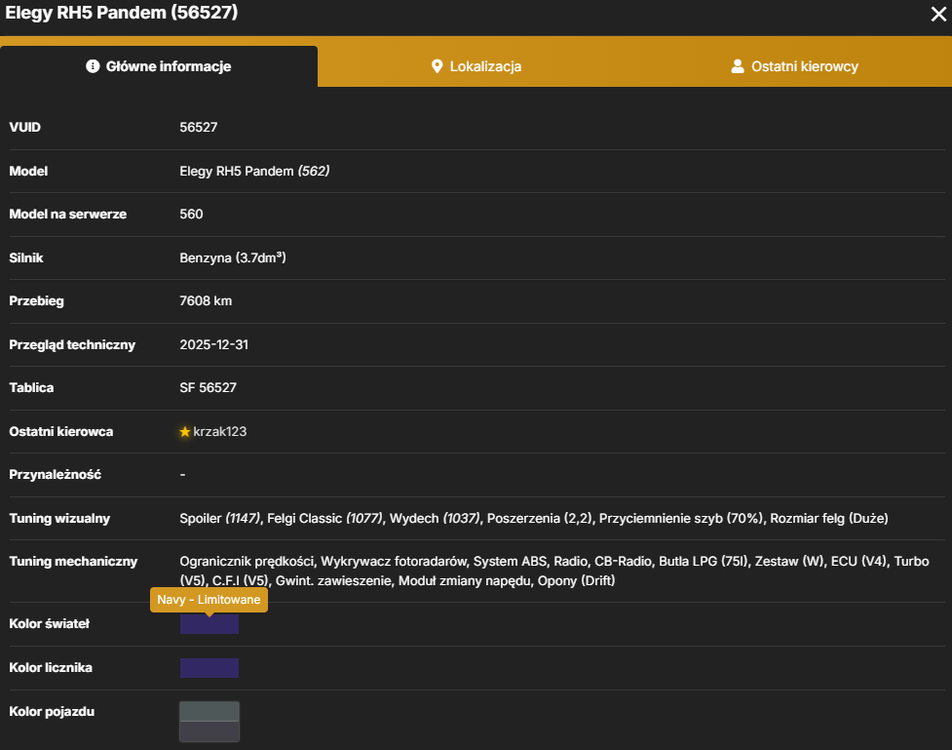Click the model value Elegy RH5 Pandem (562)
Screen dimensions: 952x750
point(254,171)
